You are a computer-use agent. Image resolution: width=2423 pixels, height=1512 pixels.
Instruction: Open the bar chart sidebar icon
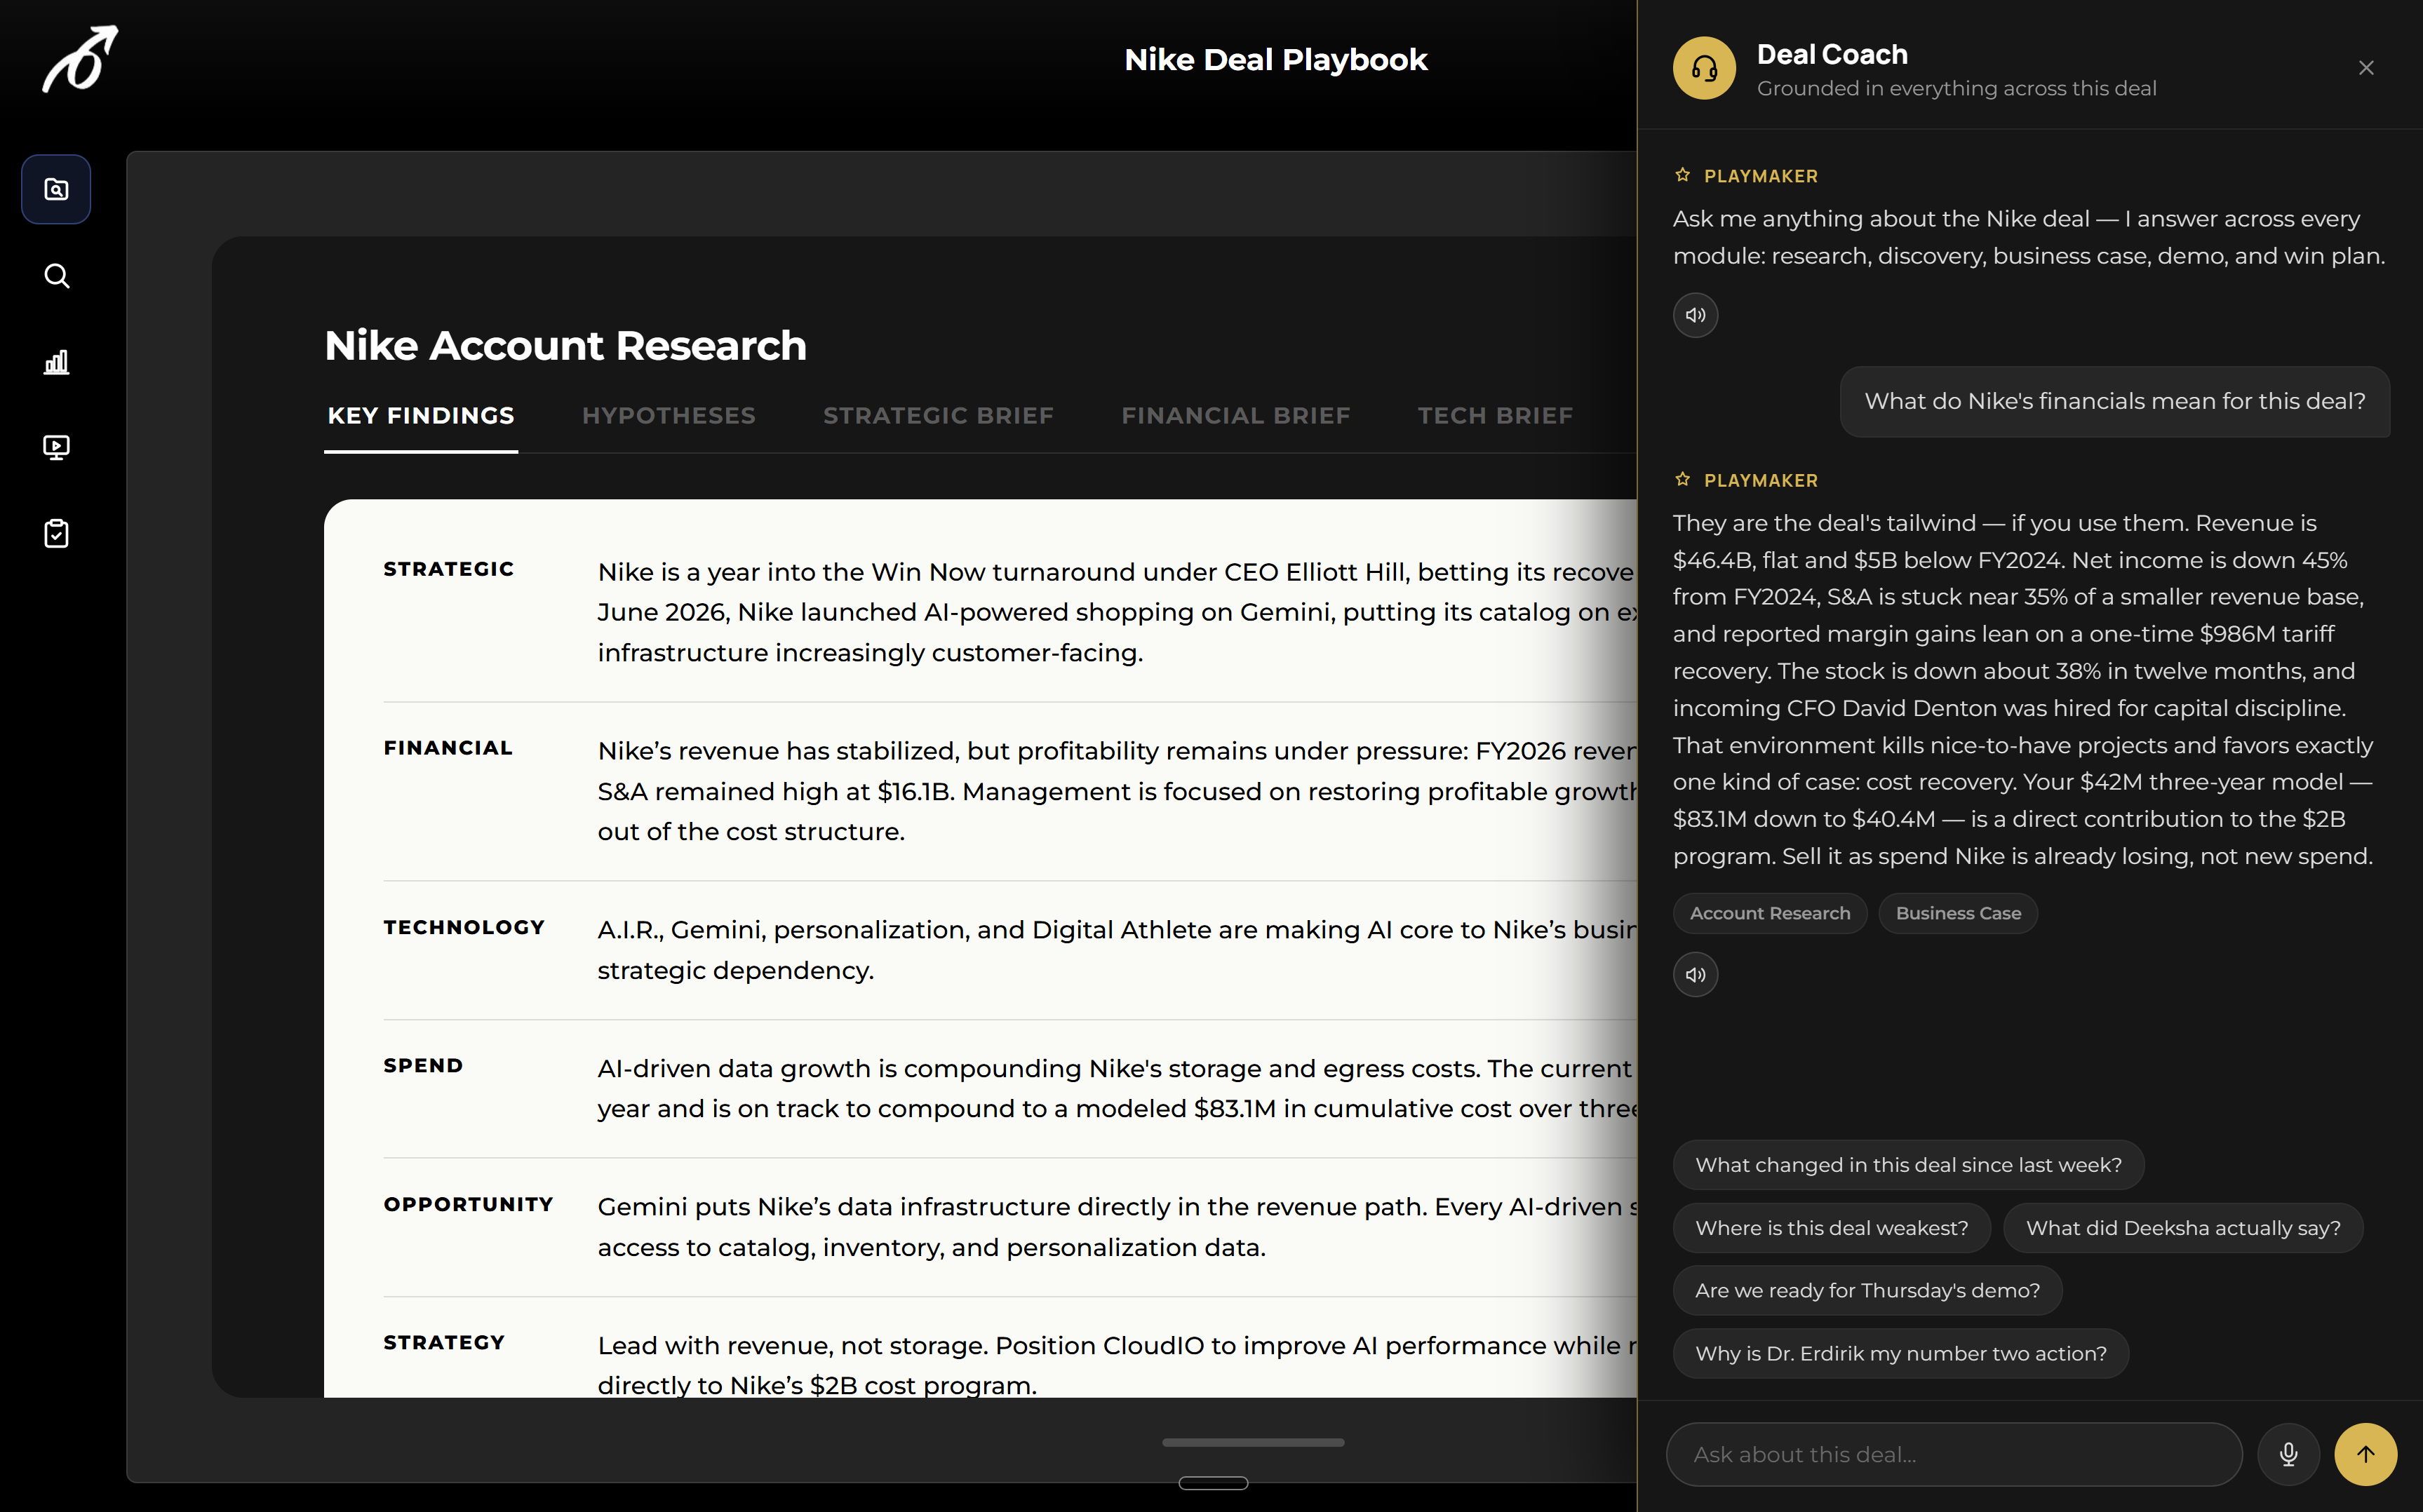[x=56, y=362]
